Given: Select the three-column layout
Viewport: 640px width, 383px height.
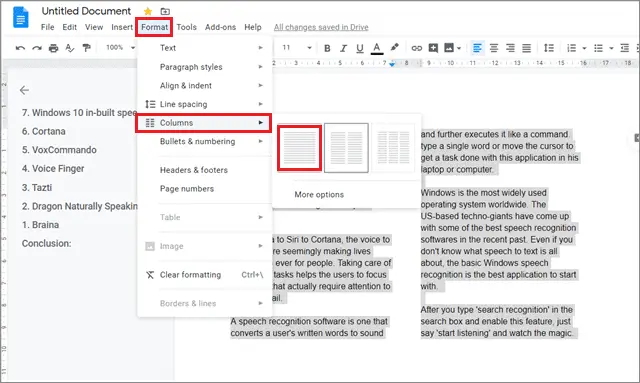Looking at the screenshot, I should click(393, 148).
